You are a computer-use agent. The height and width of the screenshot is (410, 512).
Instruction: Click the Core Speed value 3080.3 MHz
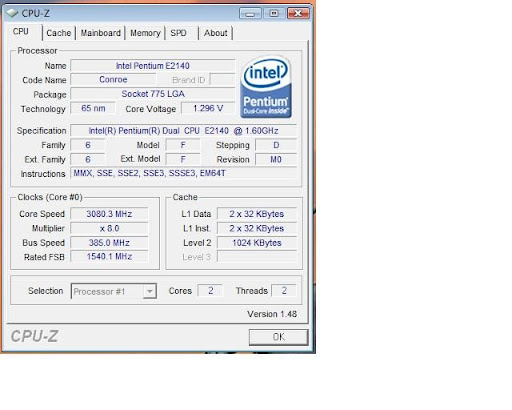(x=109, y=214)
